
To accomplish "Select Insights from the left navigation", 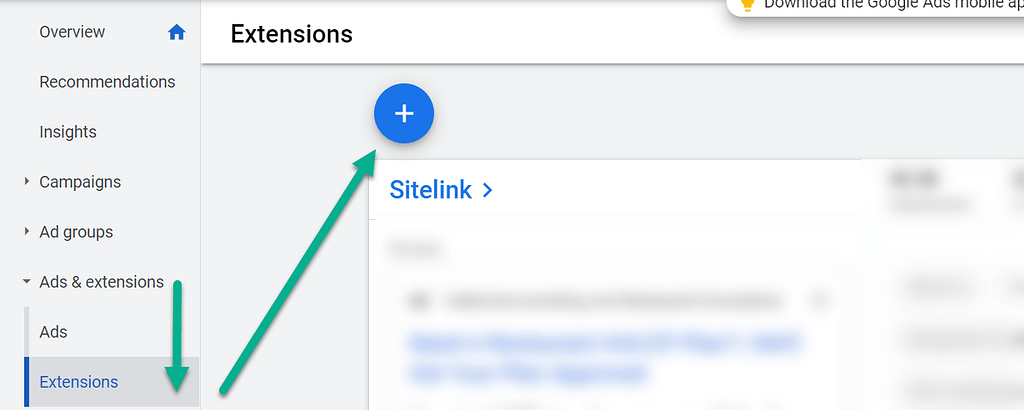I will pyautogui.click(x=68, y=132).
